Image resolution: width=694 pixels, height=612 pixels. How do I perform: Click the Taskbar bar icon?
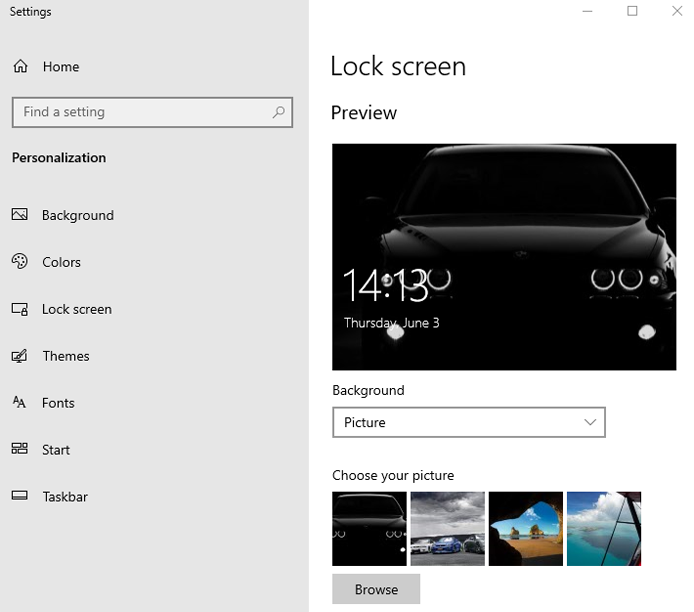click(19, 496)
